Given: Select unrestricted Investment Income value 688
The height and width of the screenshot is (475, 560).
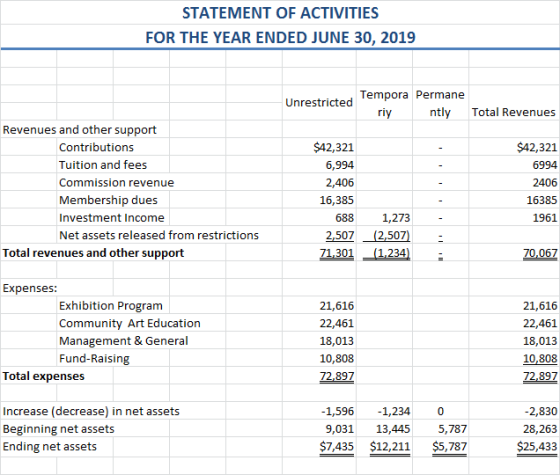Looking at the screenshot, I should point(345,218).
